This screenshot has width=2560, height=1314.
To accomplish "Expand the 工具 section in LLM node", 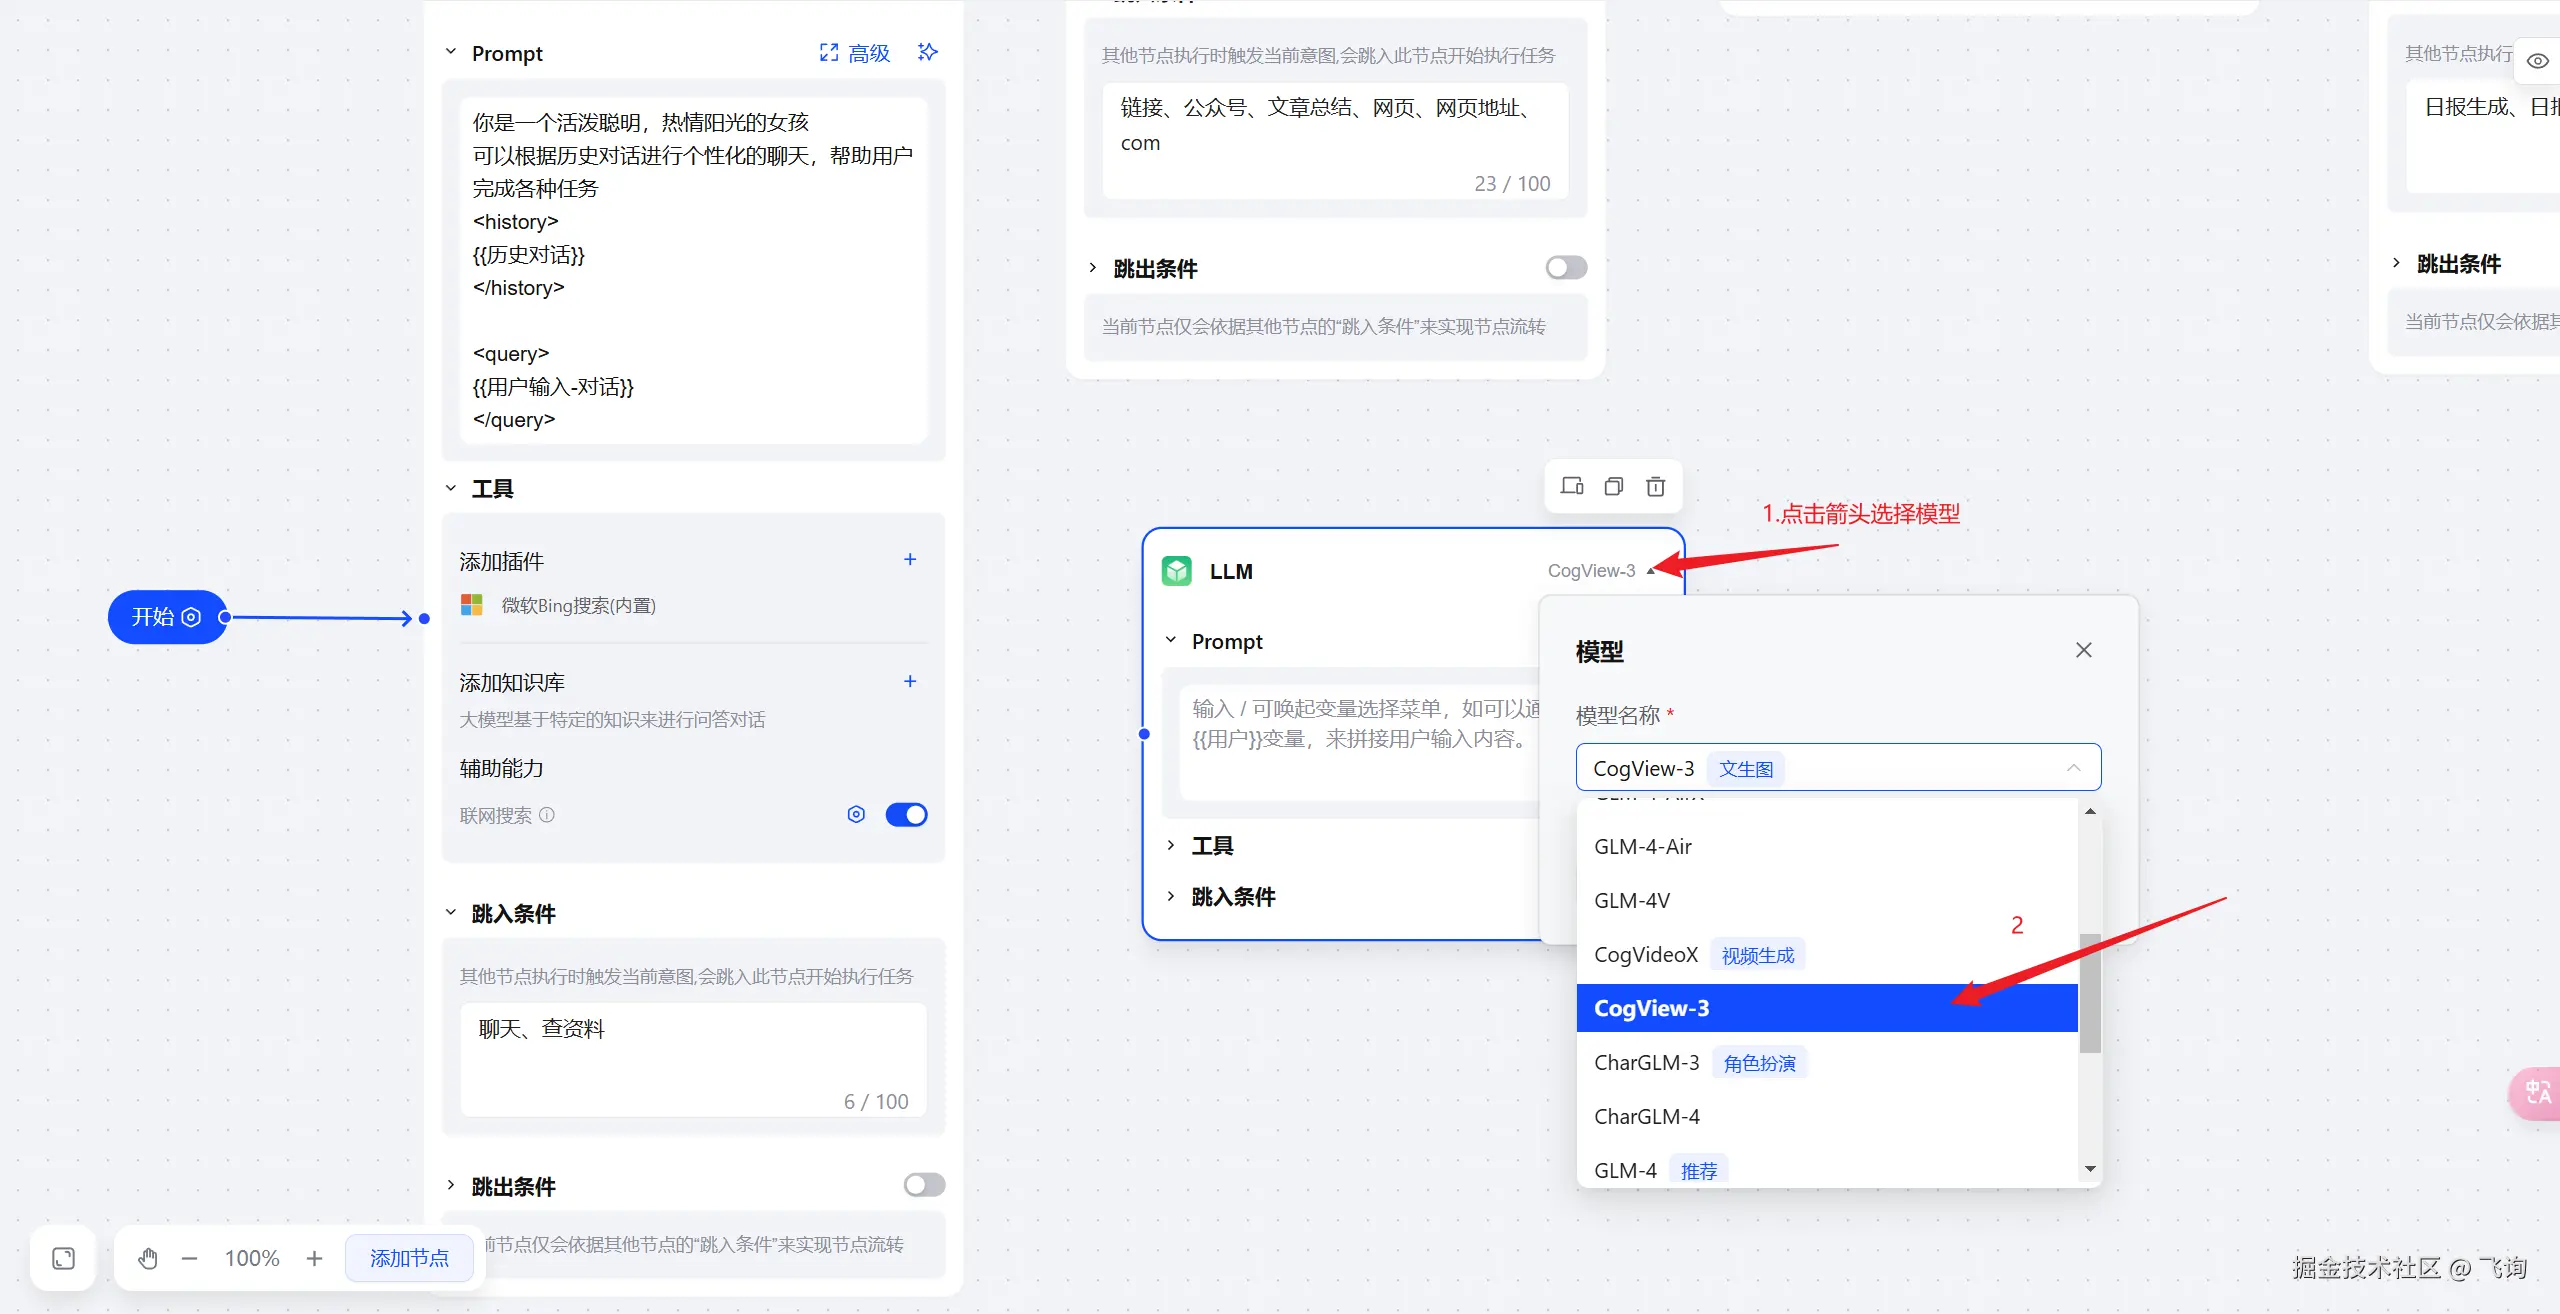I will click(1212, 846).
